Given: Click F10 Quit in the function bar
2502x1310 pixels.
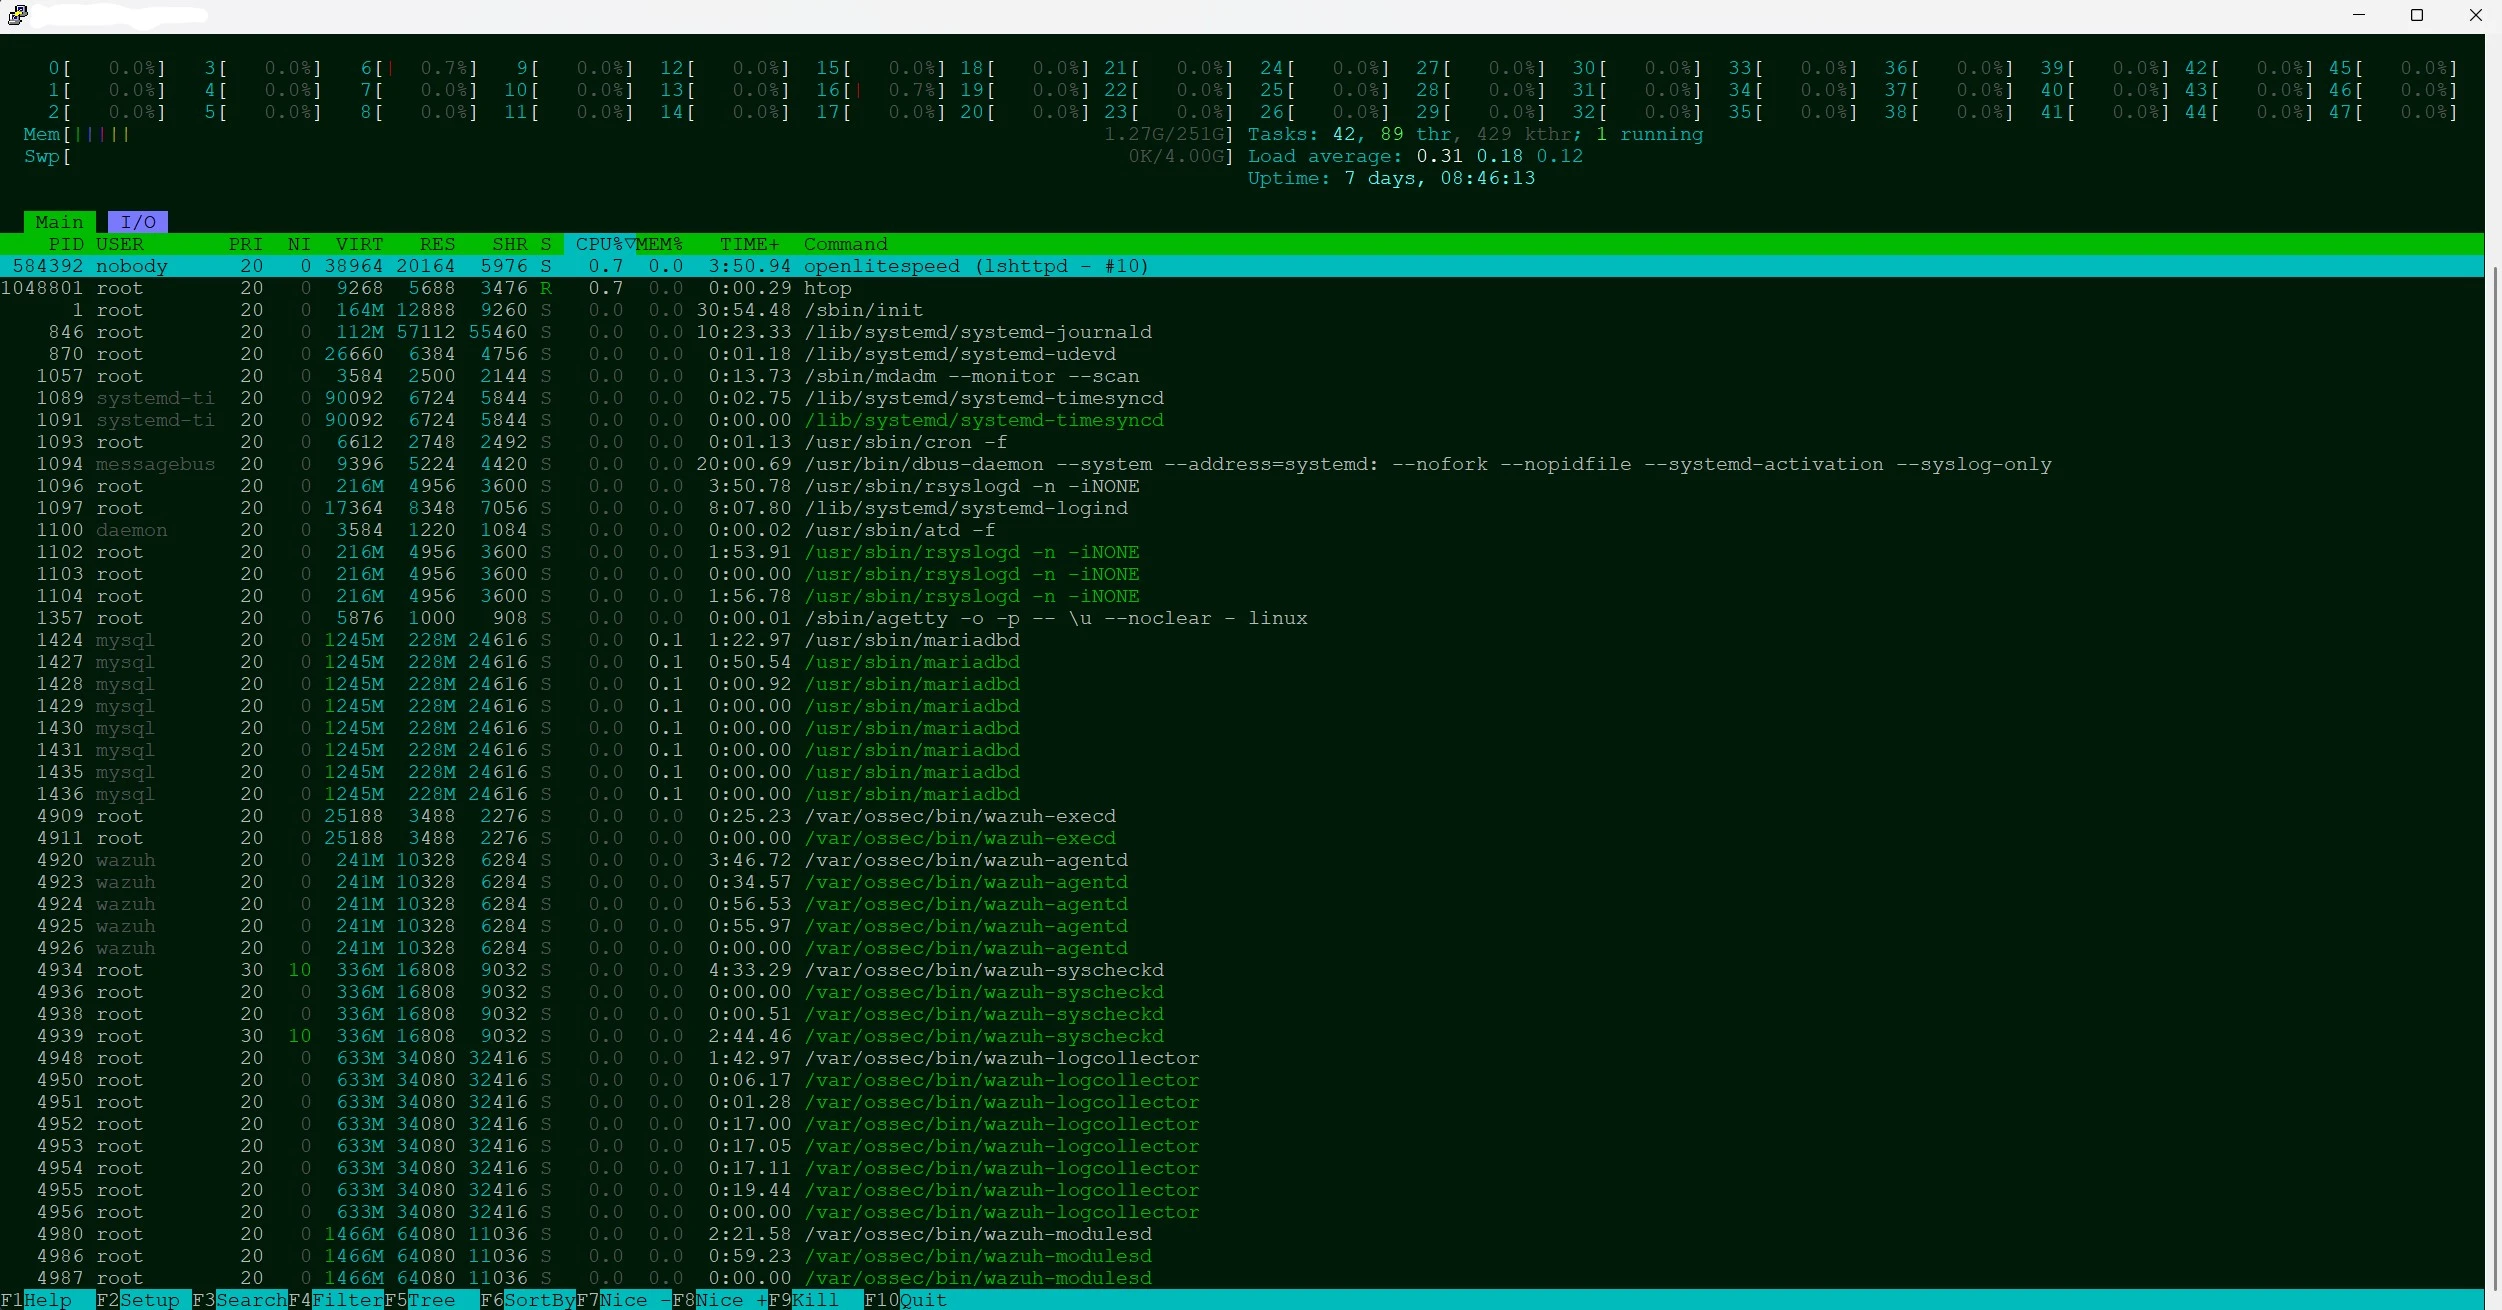Looking at the screenshot, I should pos(906,1300).
